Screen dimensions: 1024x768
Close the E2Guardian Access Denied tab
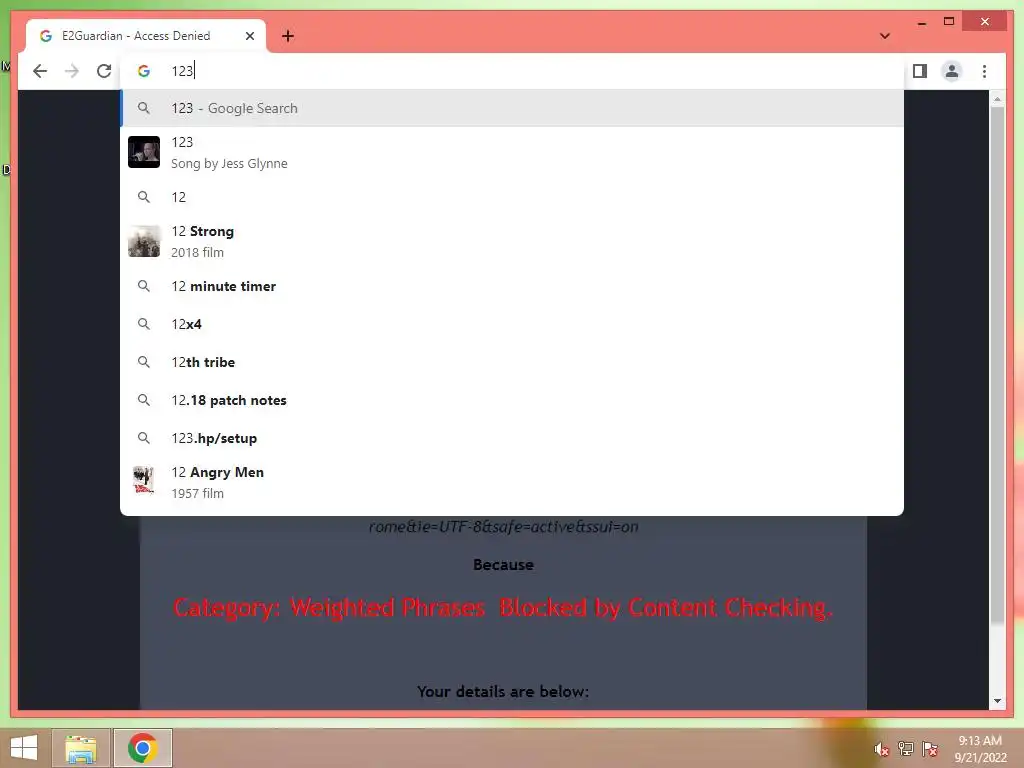249,36
